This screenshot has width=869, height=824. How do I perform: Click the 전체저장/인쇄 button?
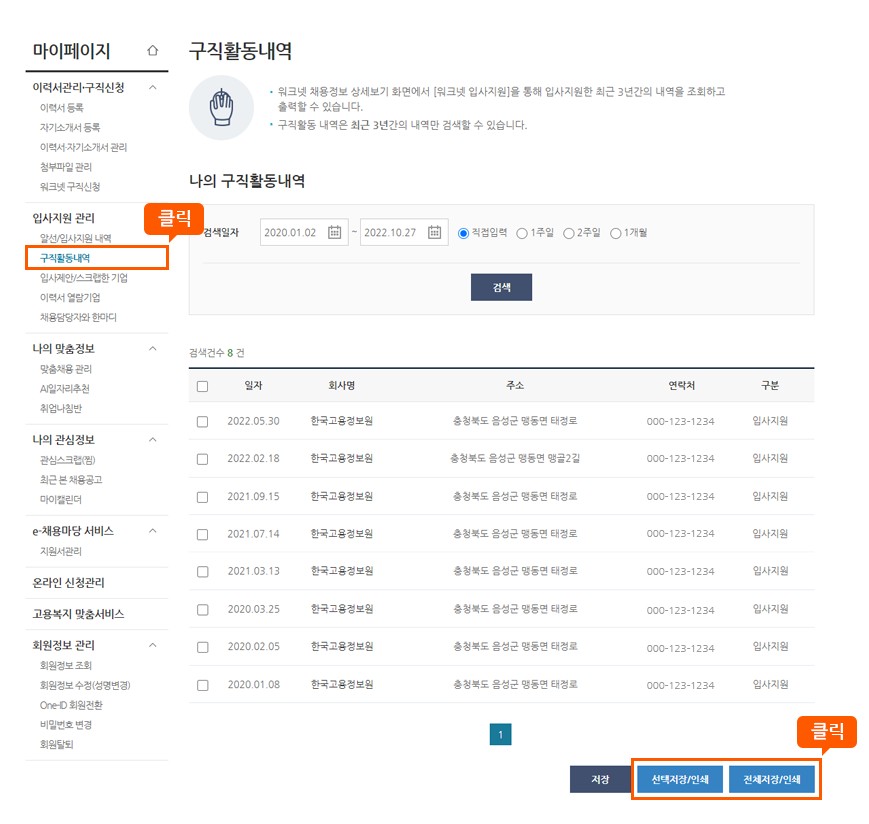pyautogui.click(x=771, y=778)
